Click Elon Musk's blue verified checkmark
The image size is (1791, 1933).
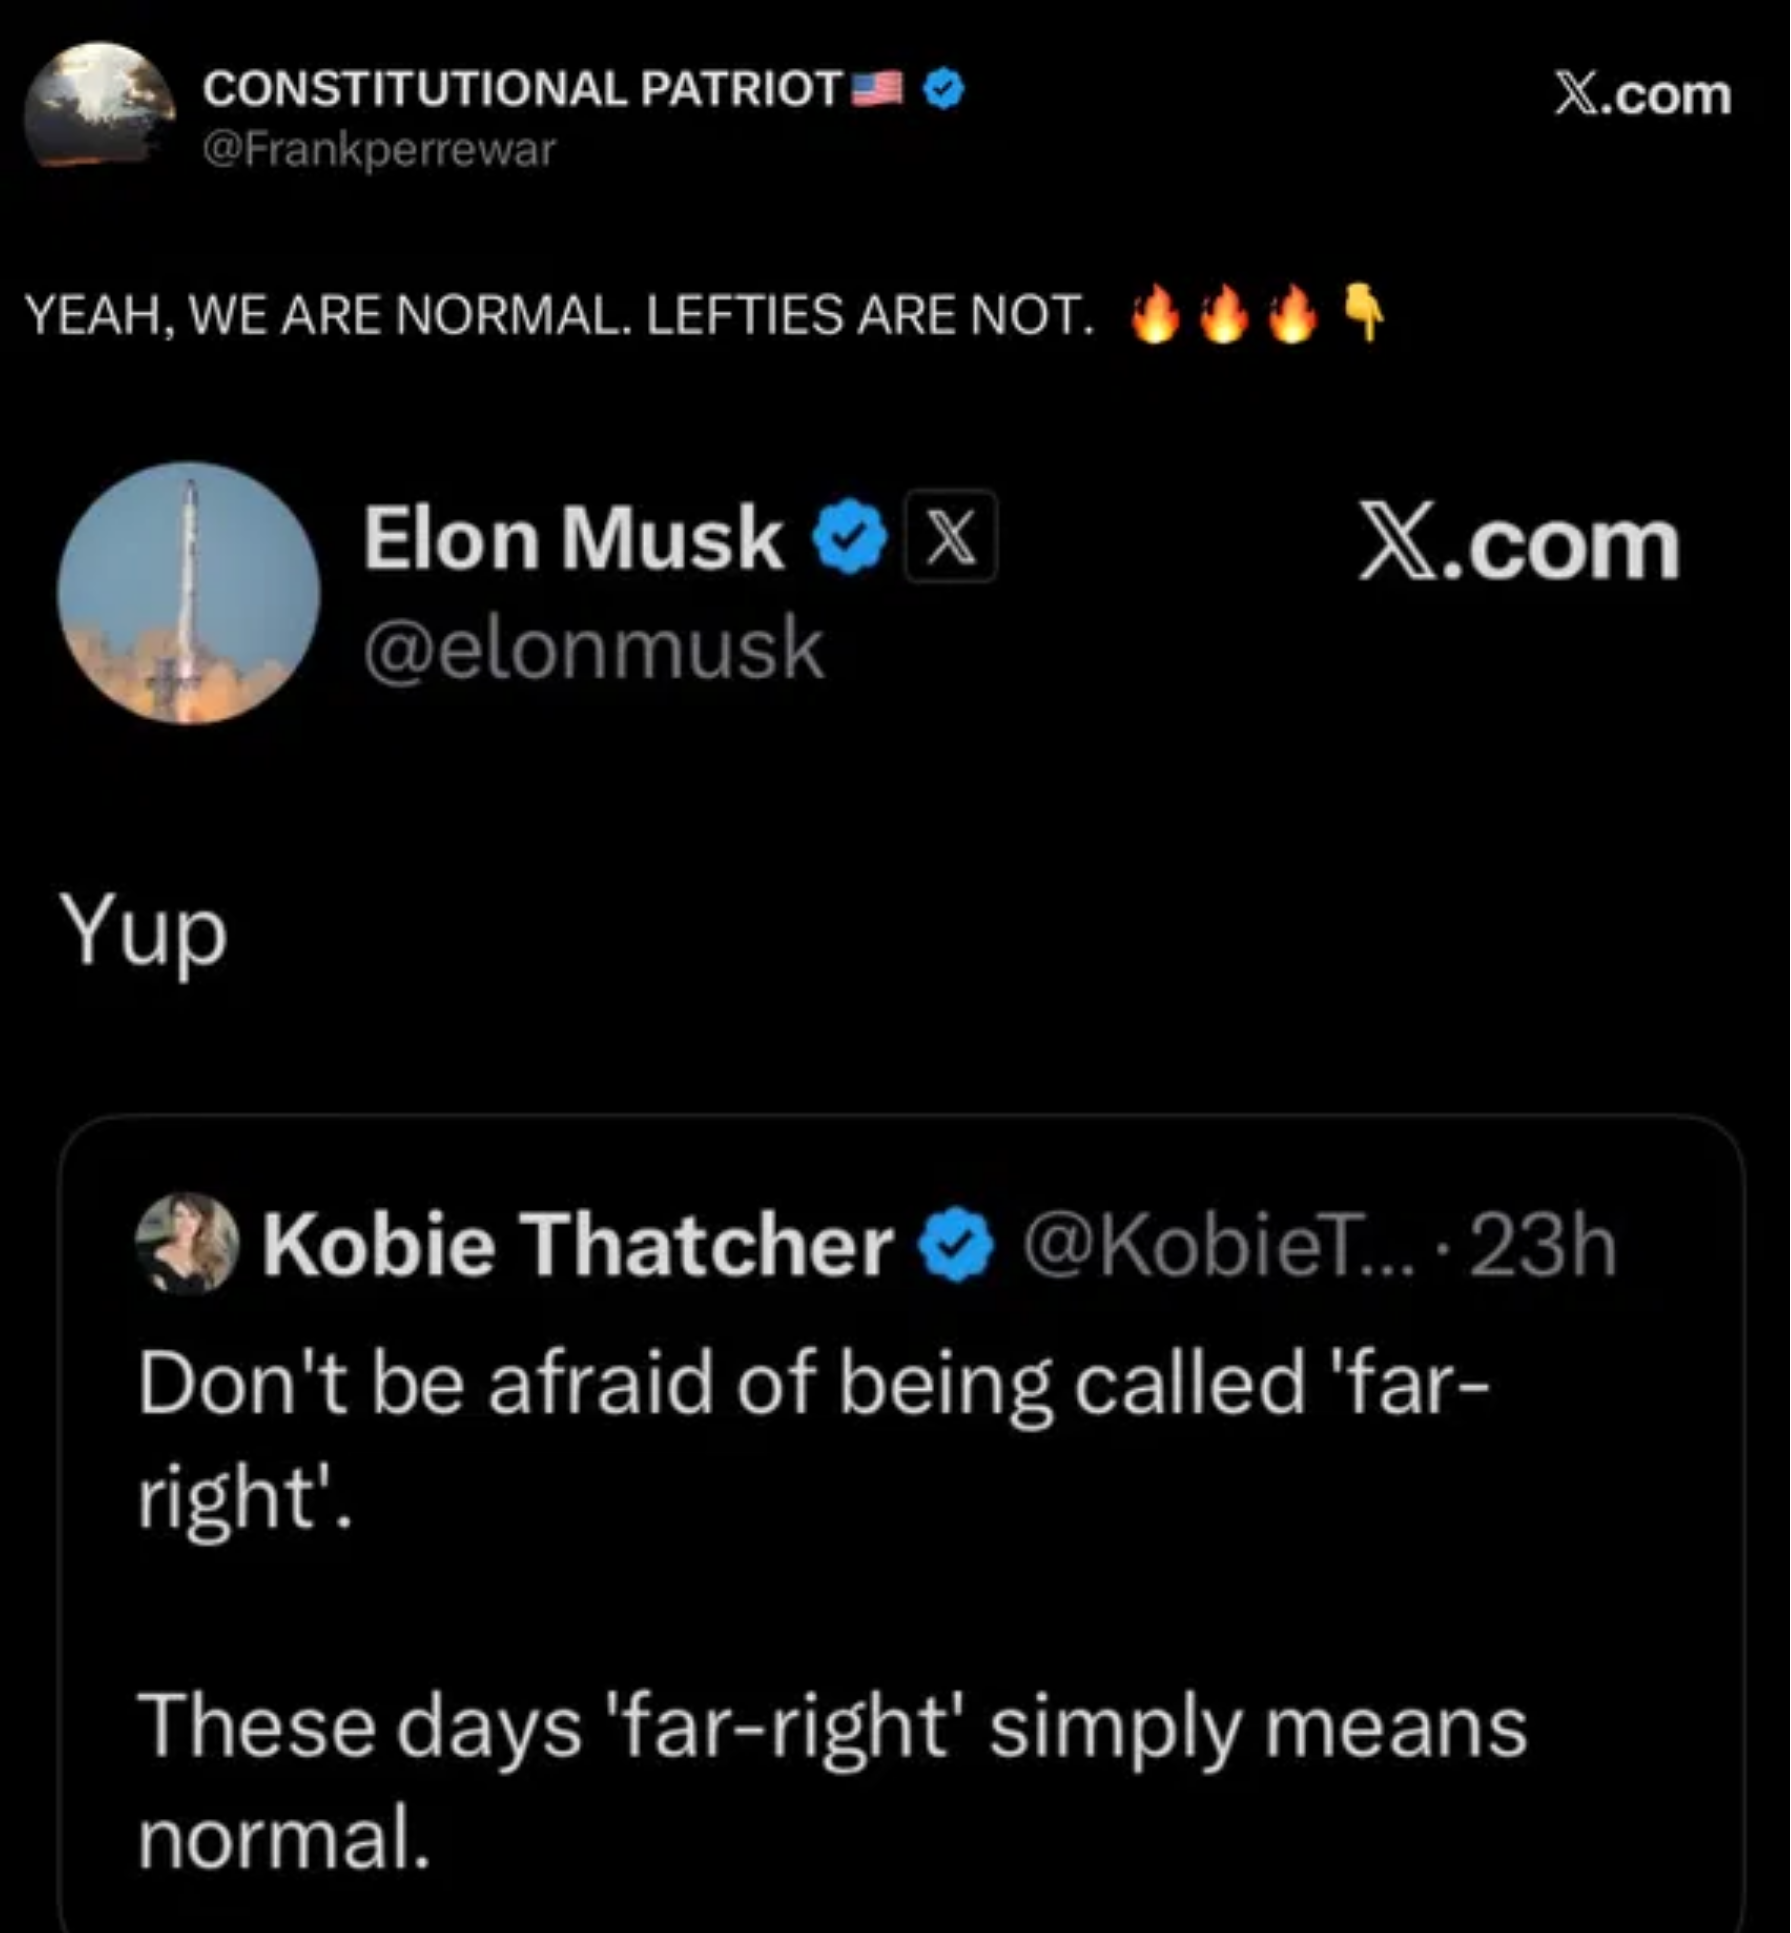click(x=849, y=537)
